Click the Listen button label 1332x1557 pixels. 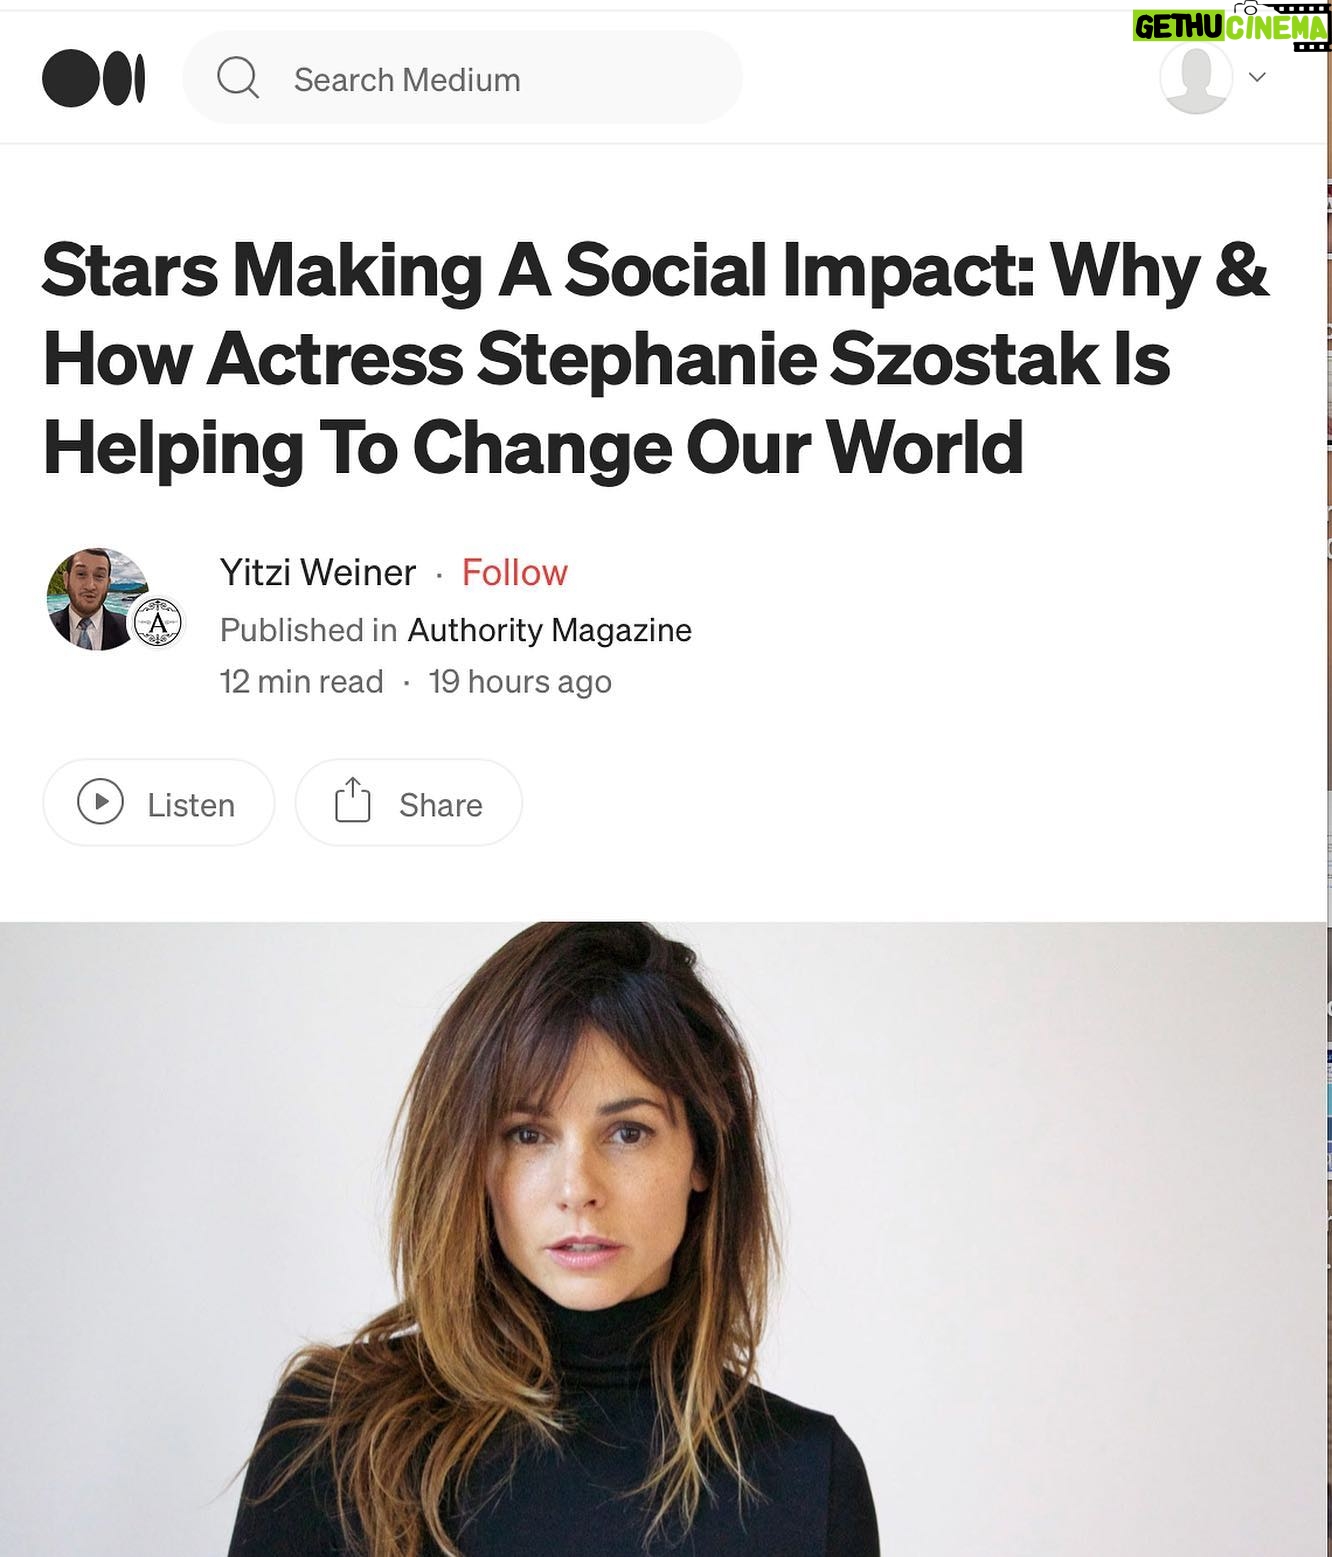tap(191, 805)
